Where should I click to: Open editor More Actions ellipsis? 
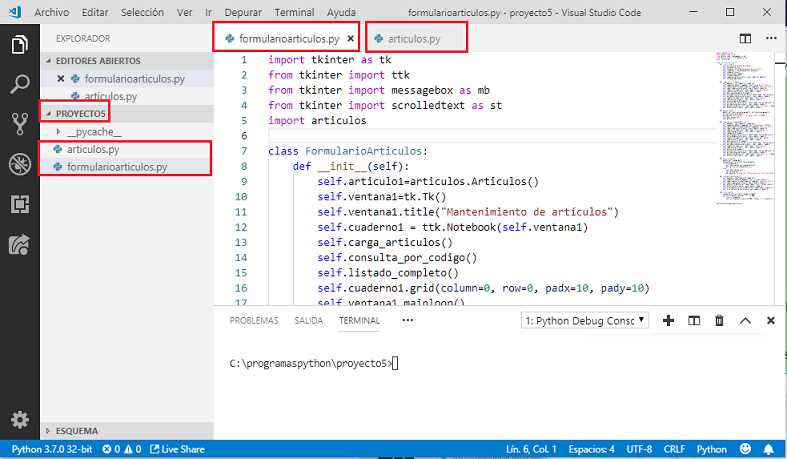pos(771,38)
